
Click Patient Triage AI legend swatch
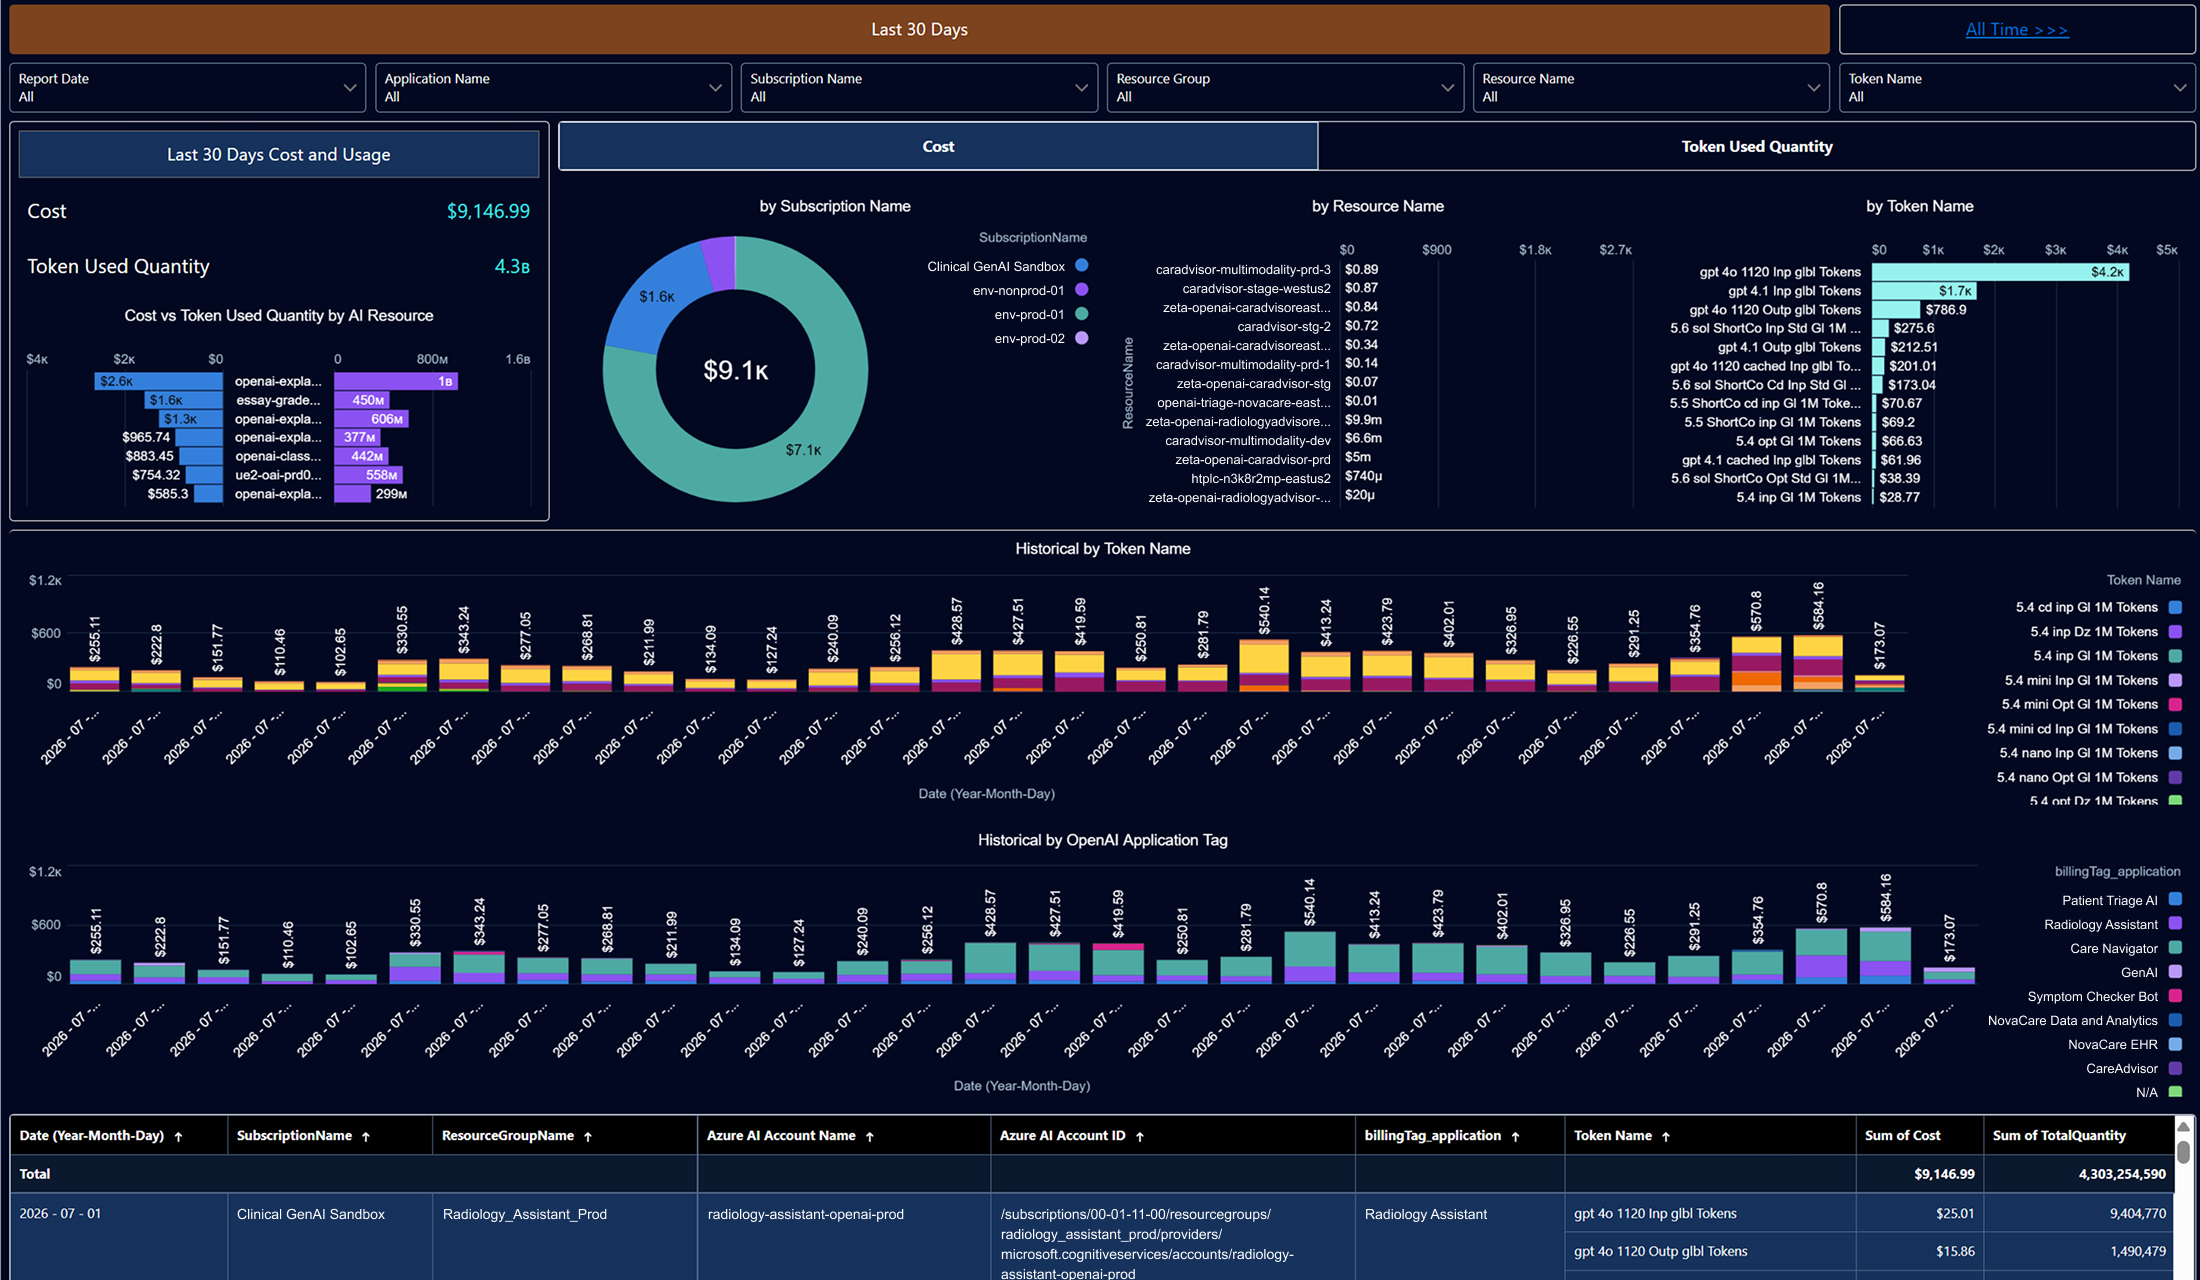(2174, 900)
